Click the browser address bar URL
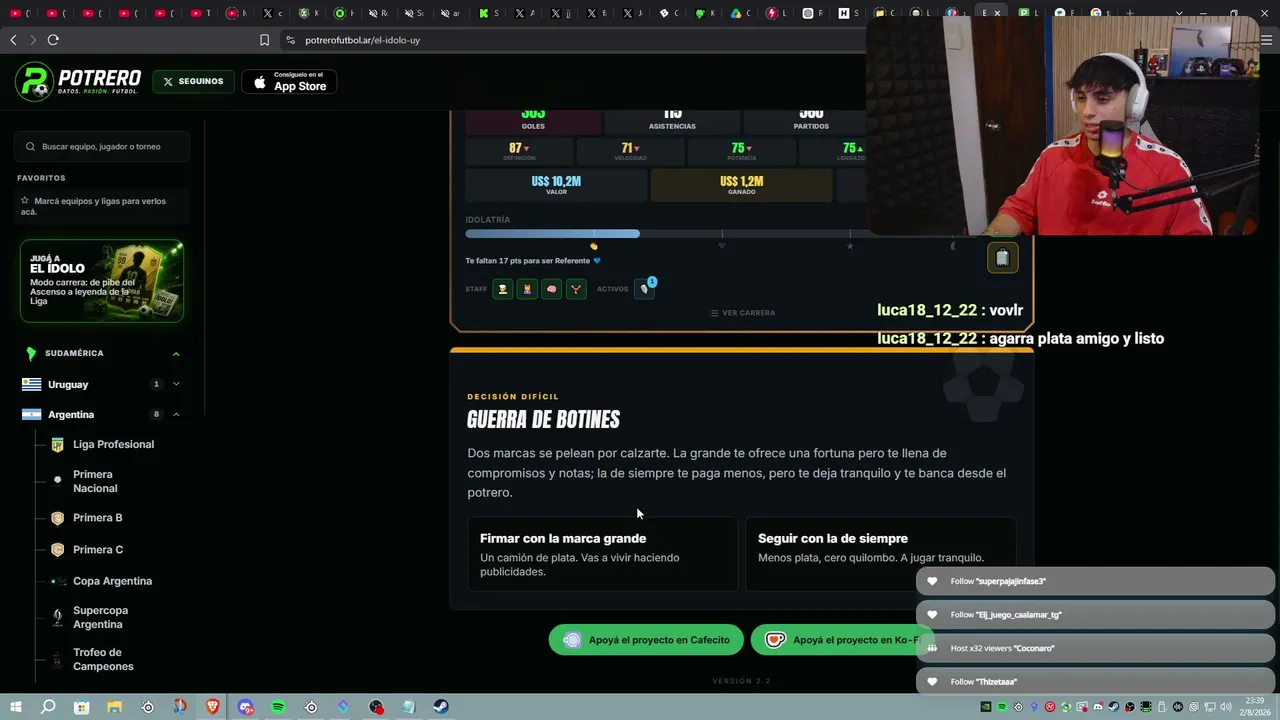This screenshot has width=1280, height=720. tap(362, 40)
